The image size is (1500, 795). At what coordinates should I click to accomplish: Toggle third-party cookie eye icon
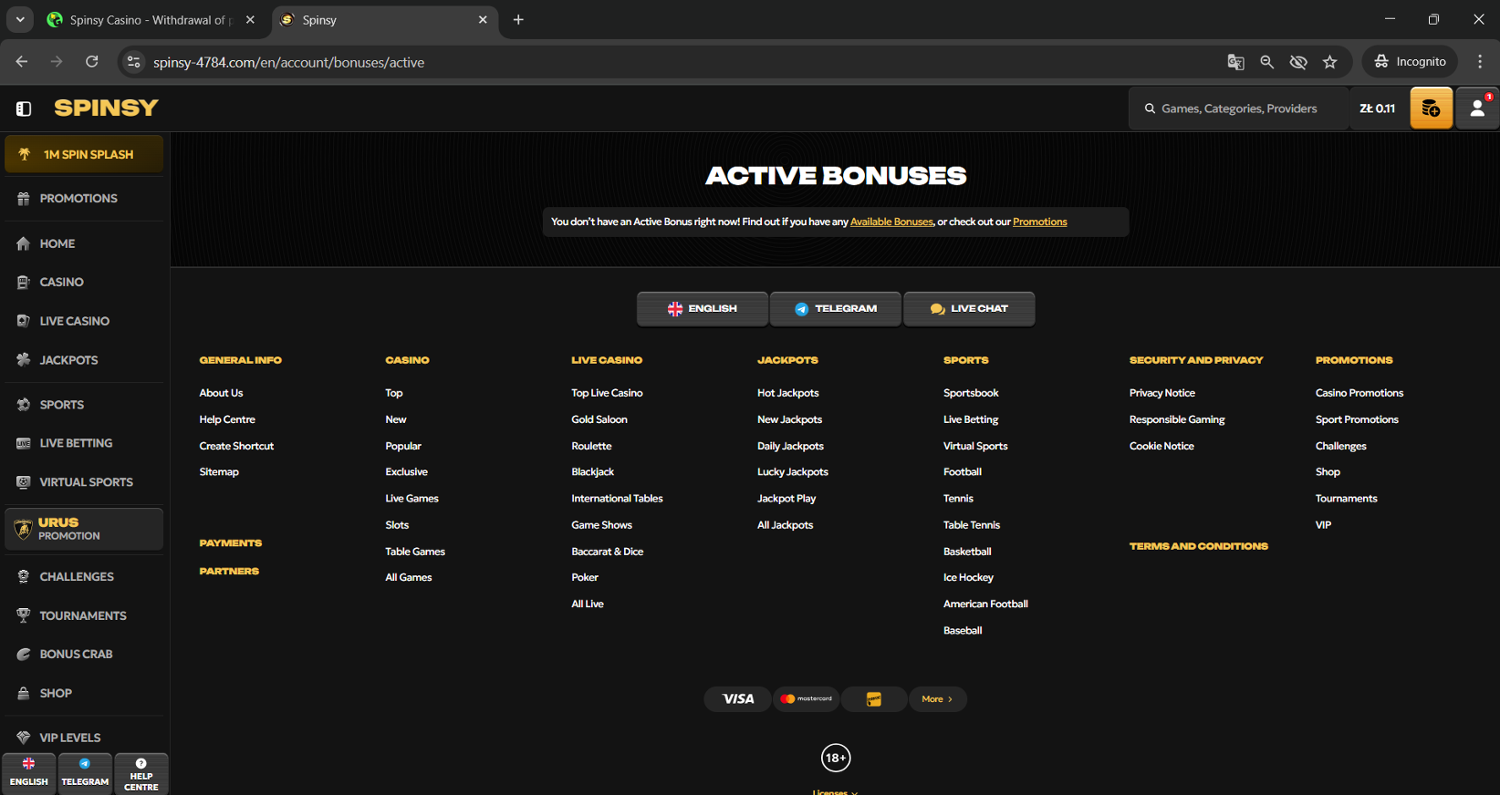coord(1298,62)
